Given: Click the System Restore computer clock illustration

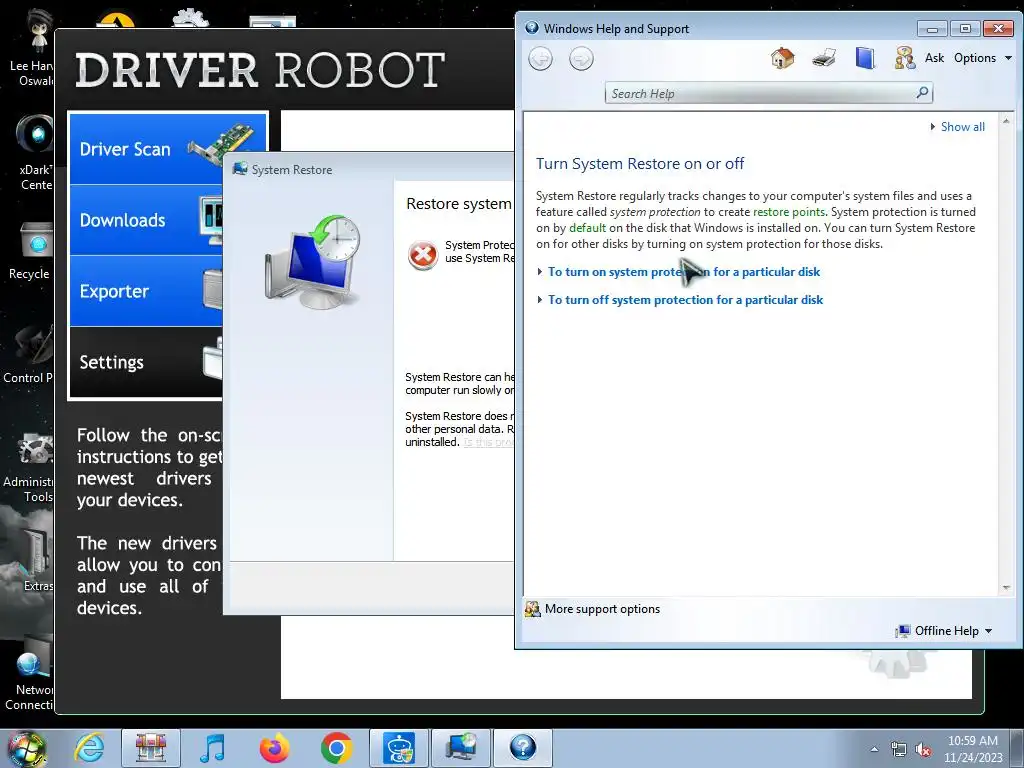Looking at the screenshot, I should 313,261.
